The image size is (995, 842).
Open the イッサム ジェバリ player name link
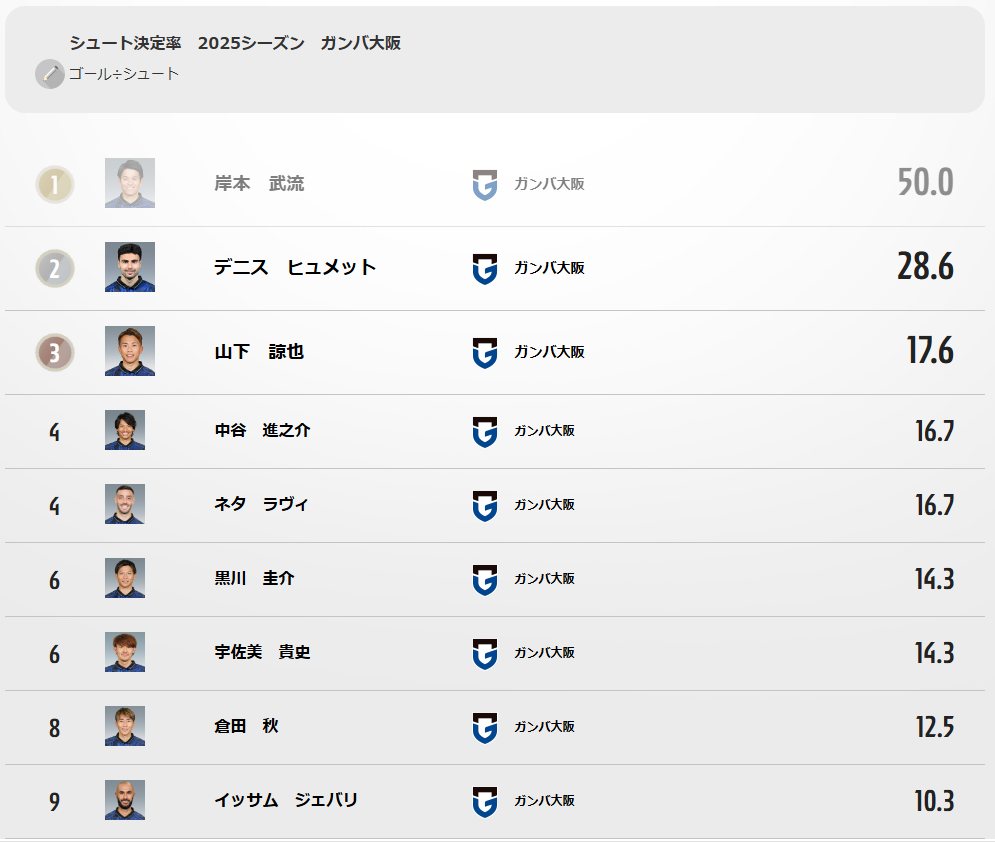(x=286, y=801)
